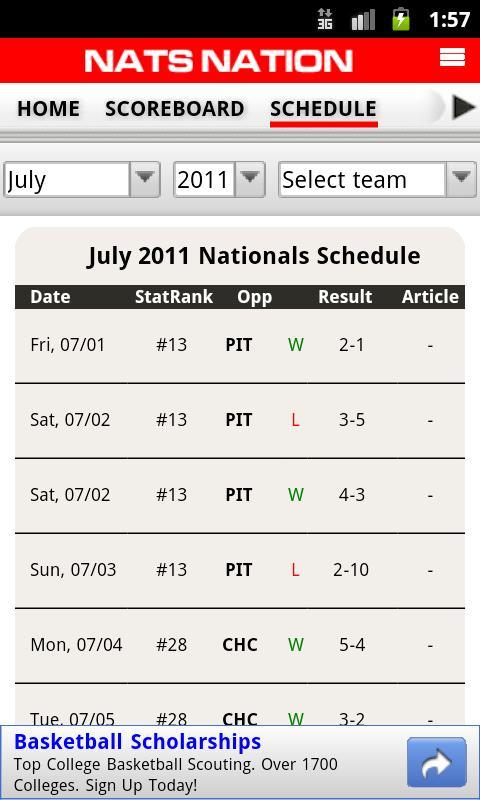
Task: Open Basketball Scholarships ad link
Action: [138, 741]
